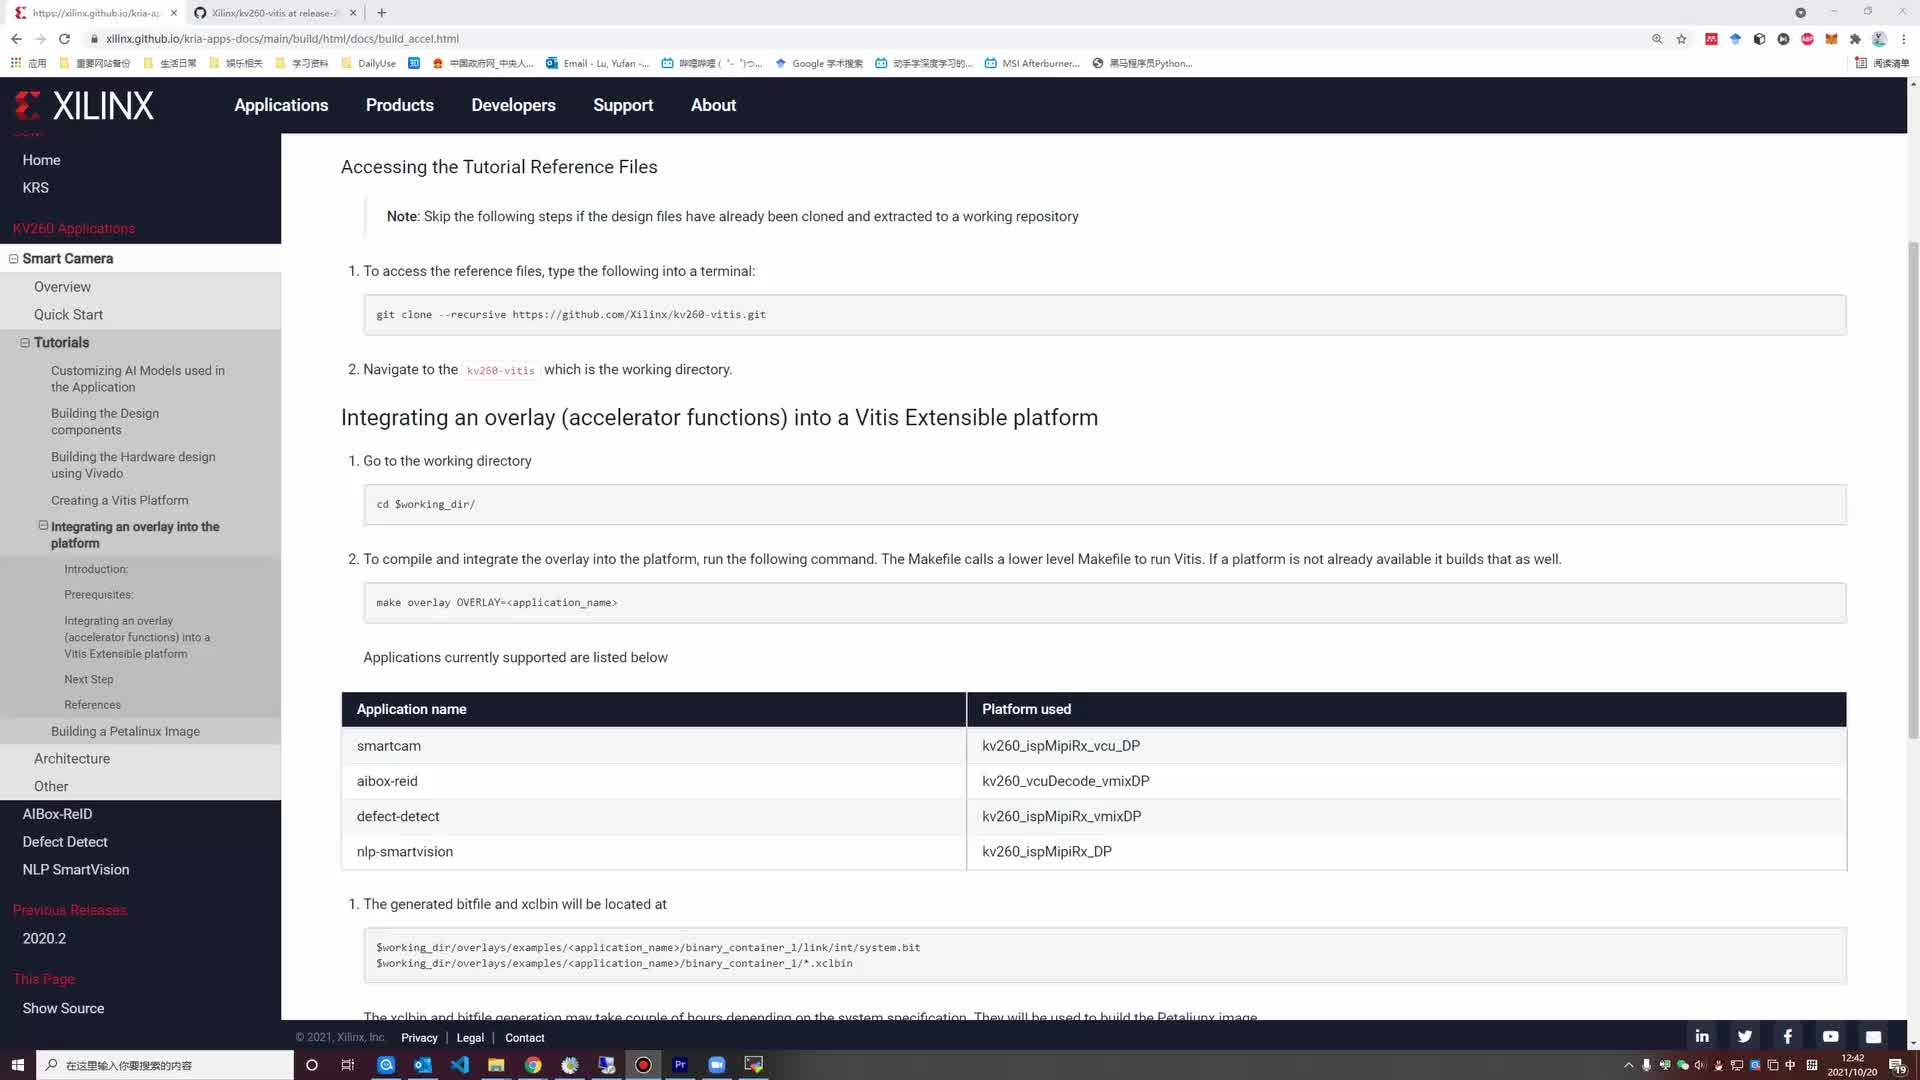
Task: Open the Applications top menu
Action: pyautogui.click(x=281, y=105)
